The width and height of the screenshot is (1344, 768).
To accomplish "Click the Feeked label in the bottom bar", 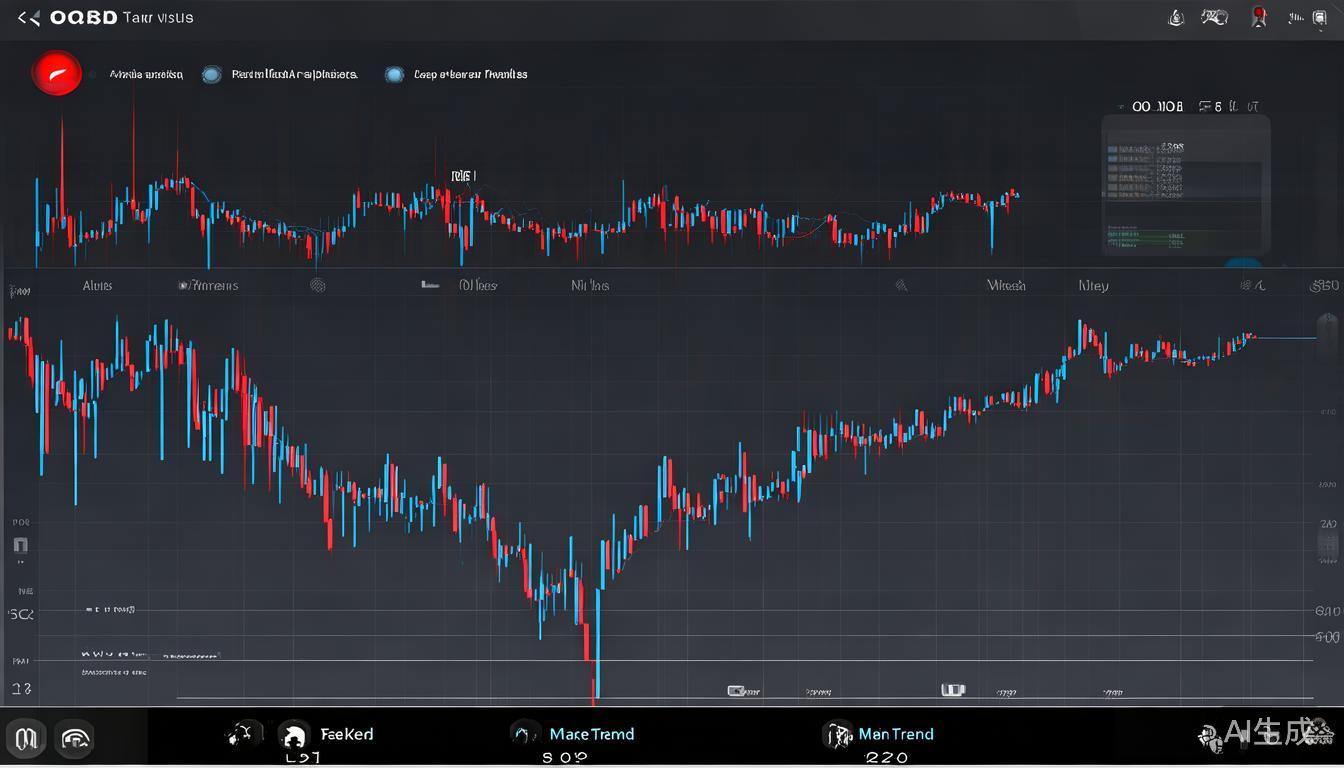I will [x=347, y=734].
